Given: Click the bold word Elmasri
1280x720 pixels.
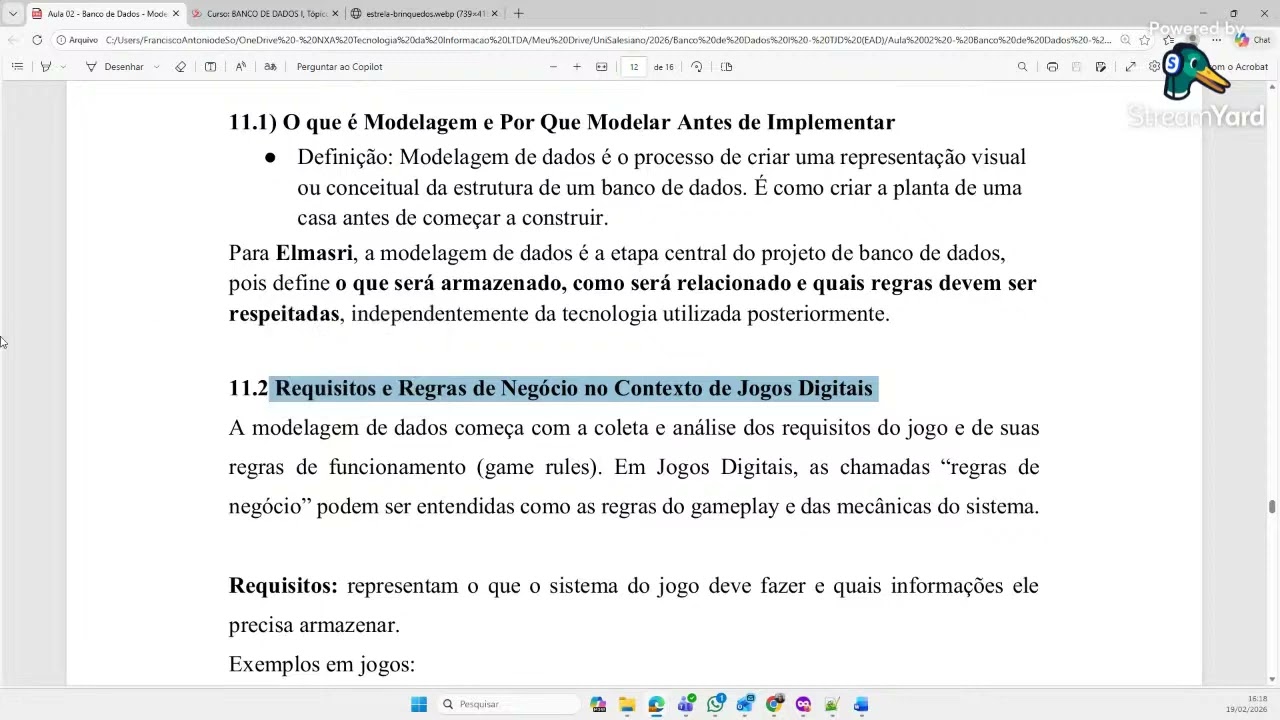Looking at the screenshot, I should coord(314,253).
